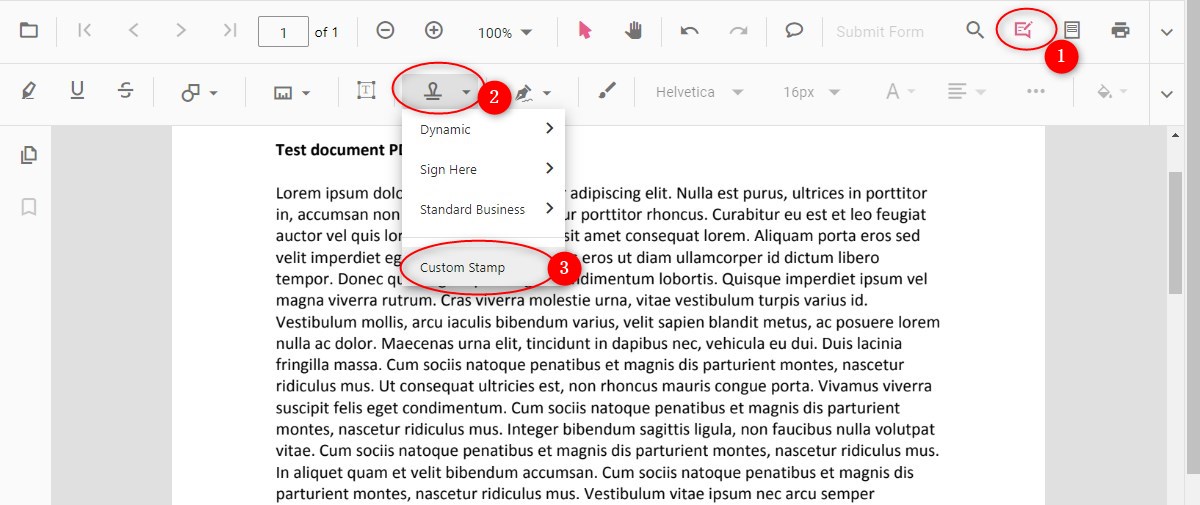Open the search magnifier tool
Image resolution: width=1200 pixels, height=505 pixels.
point(975,30)
